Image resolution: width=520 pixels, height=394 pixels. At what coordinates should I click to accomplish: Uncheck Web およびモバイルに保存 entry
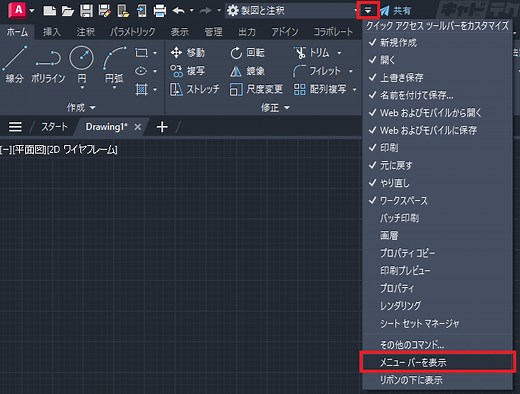(x=437, y=130)
